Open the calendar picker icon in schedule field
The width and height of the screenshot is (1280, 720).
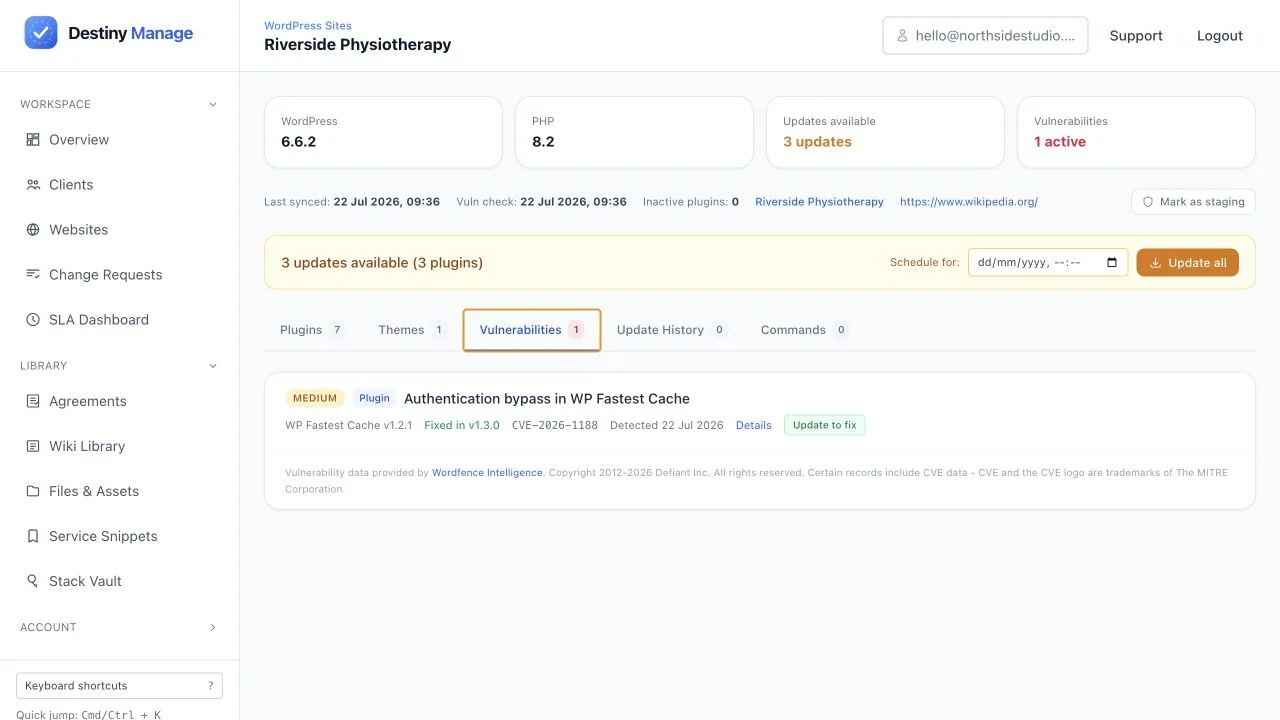click(1112, 263)
